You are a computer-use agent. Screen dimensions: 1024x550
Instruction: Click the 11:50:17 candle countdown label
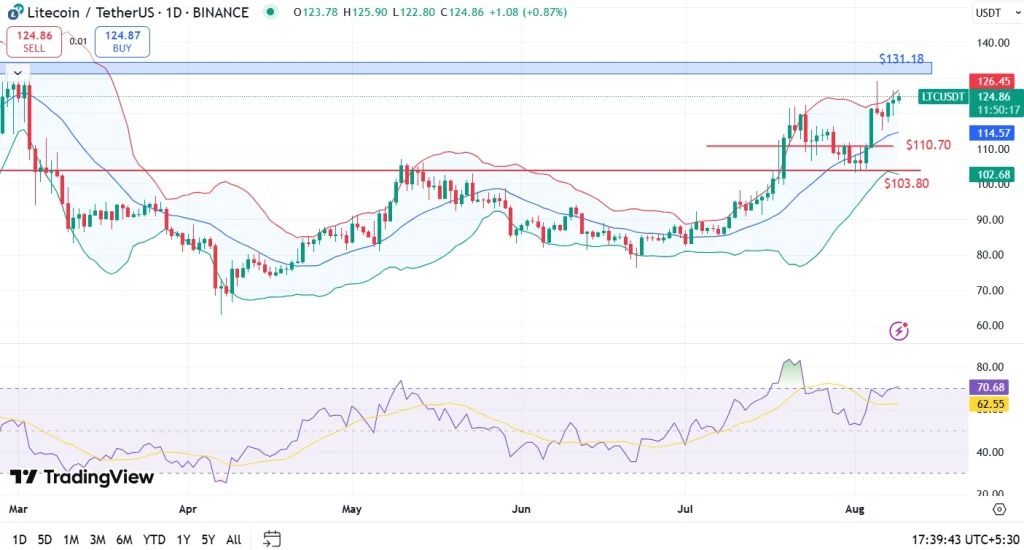tap(998, 110)
